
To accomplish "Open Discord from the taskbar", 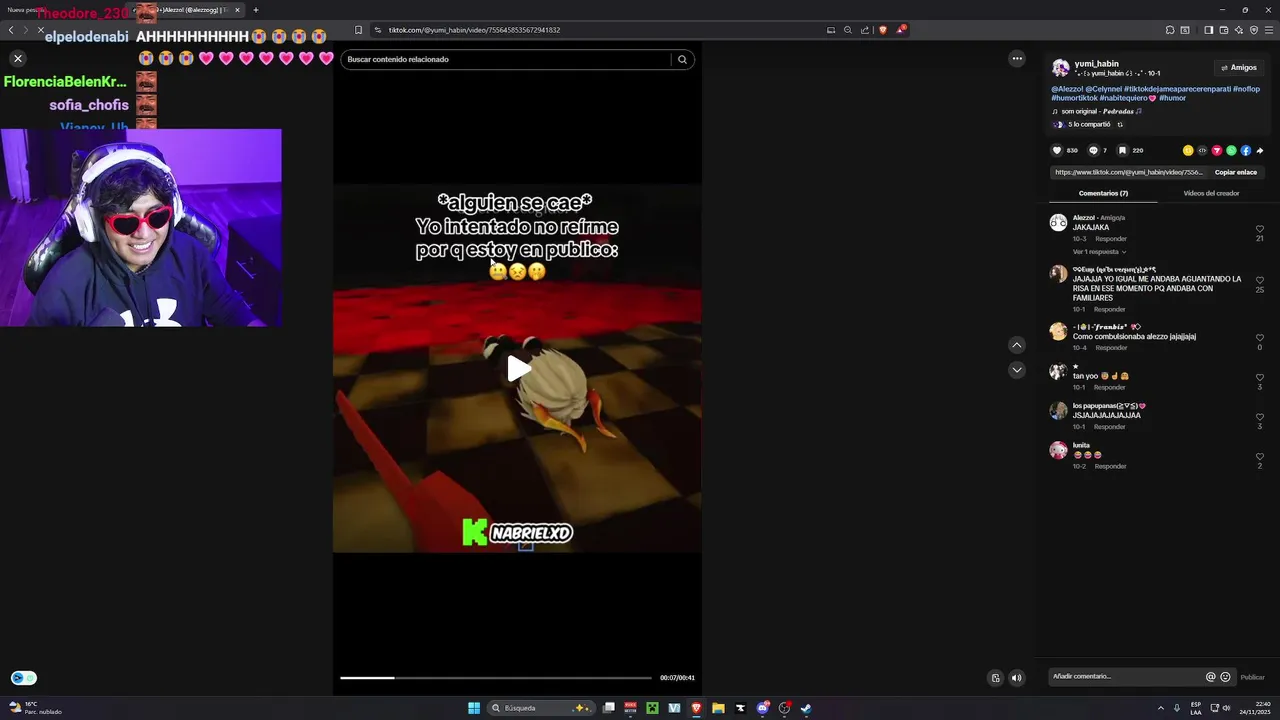I will point(762,708).
